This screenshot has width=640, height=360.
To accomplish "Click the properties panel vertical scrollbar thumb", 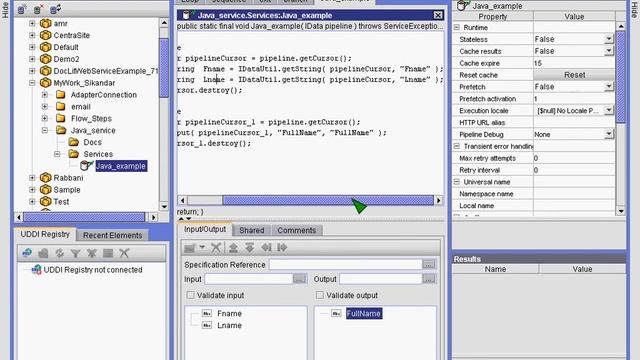I will point(620,77).
